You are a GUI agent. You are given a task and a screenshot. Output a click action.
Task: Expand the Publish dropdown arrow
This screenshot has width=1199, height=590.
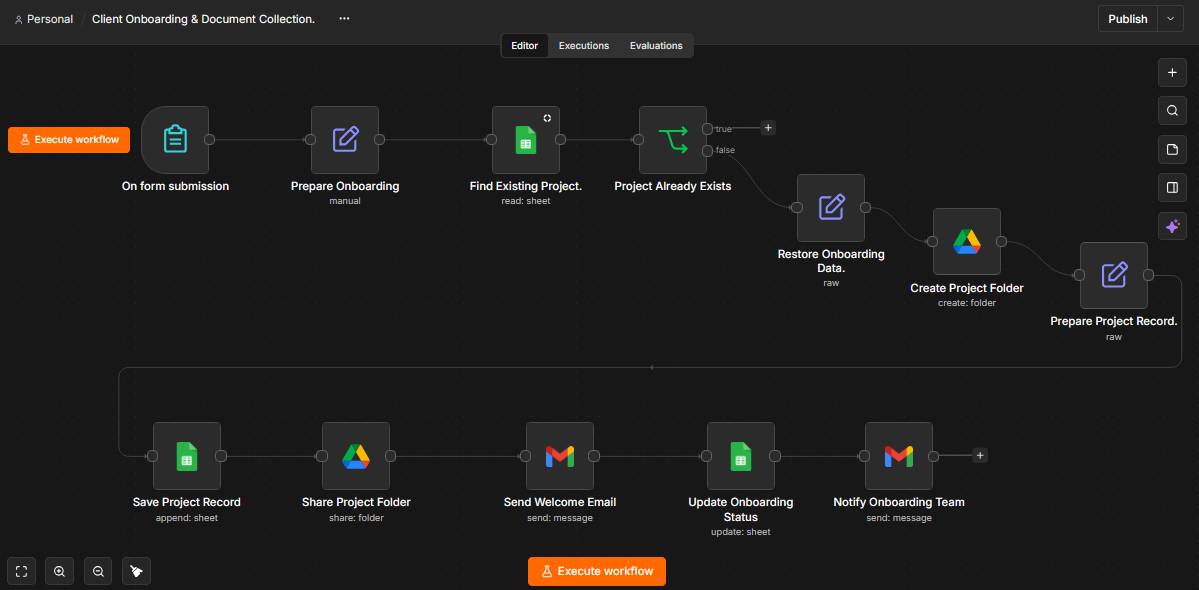[x=1171, y=19]
